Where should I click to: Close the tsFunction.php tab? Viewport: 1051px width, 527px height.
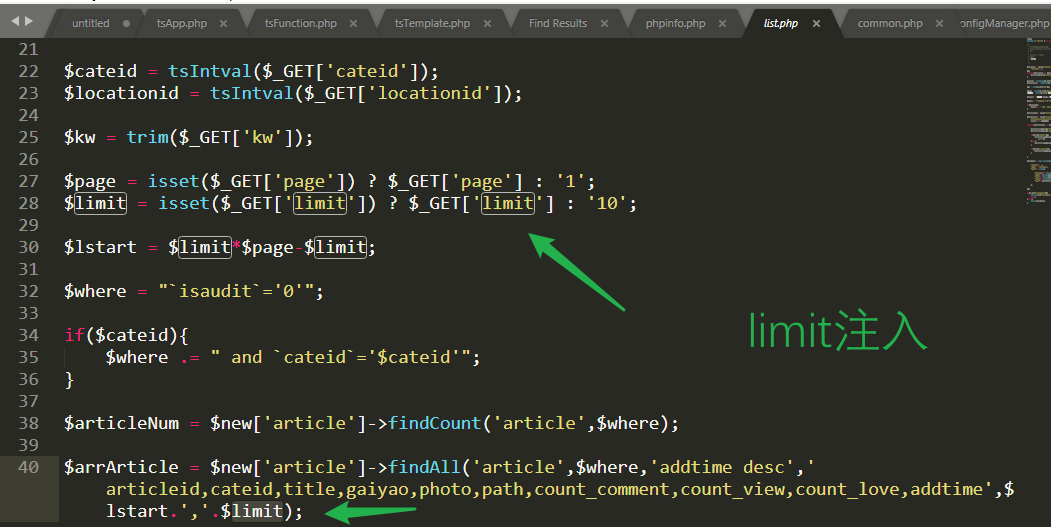point(353,23)
